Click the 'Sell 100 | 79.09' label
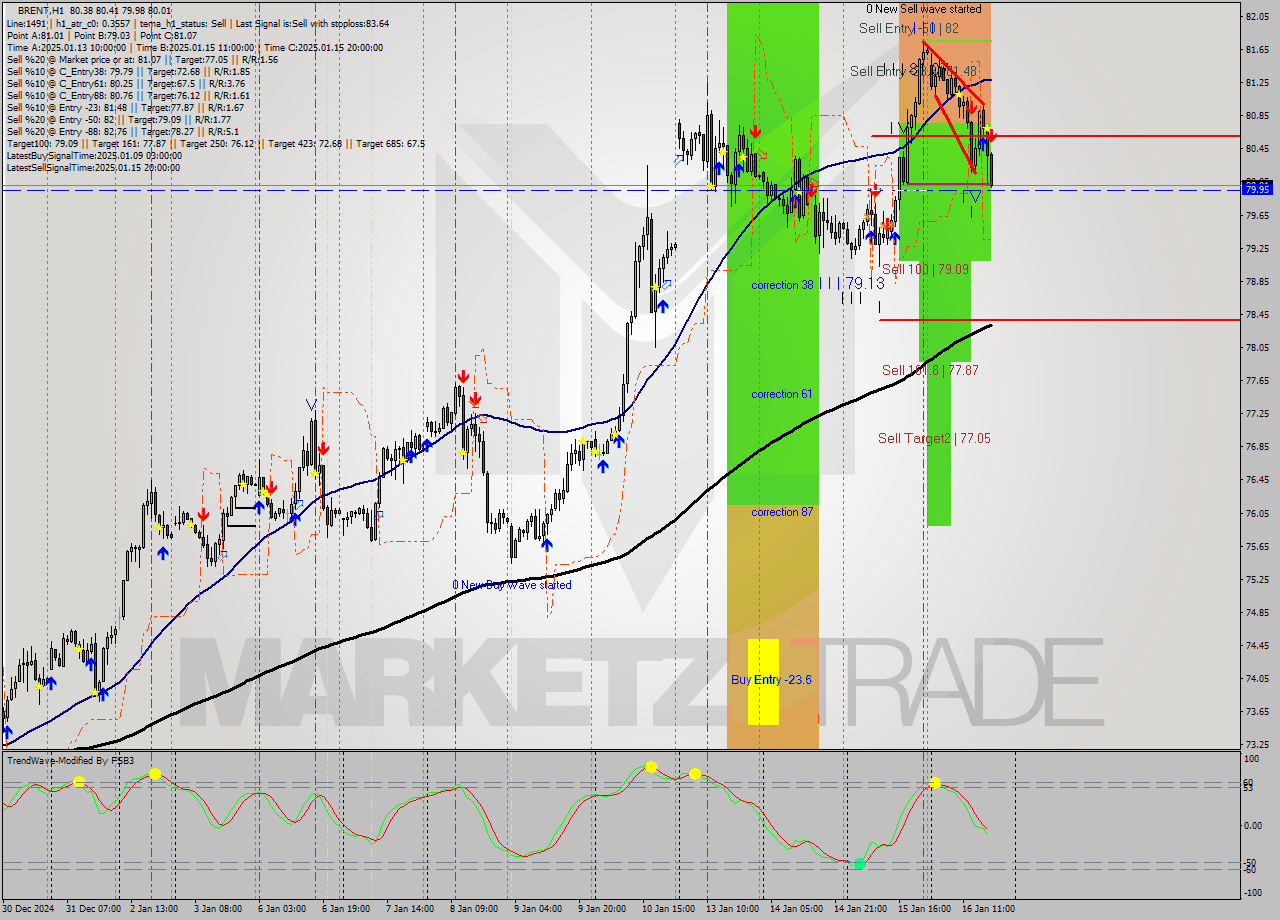 (925, 269)
